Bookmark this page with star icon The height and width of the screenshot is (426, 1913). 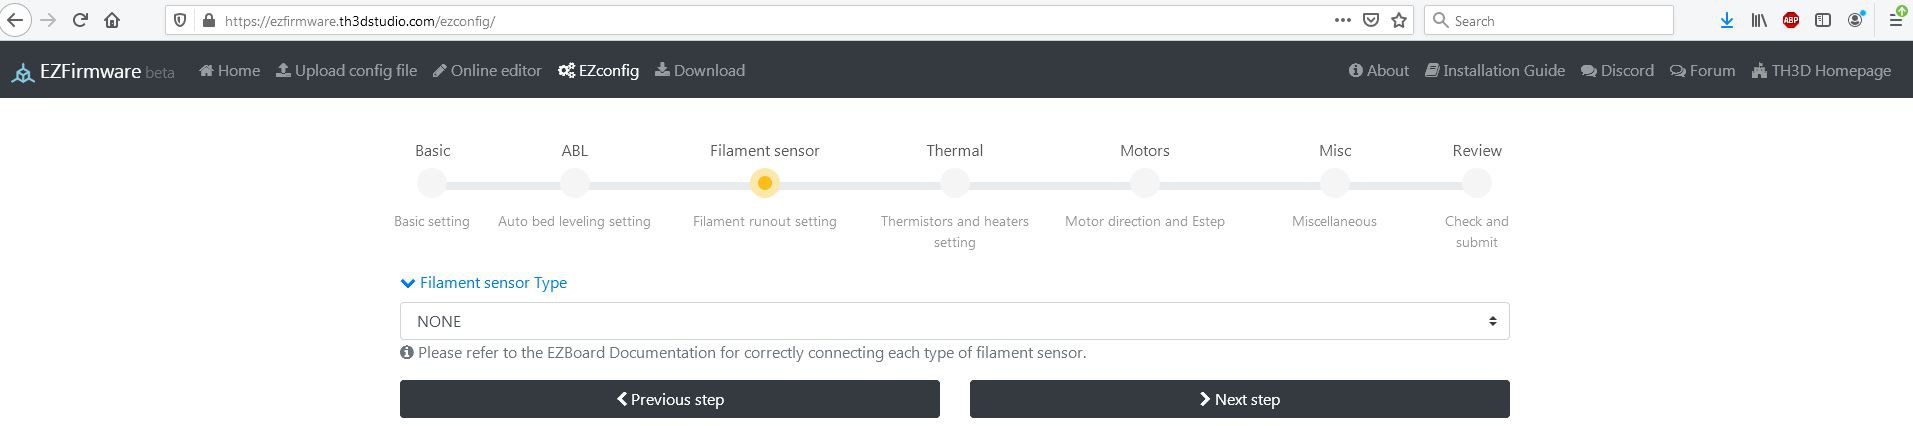point(1399,20)
